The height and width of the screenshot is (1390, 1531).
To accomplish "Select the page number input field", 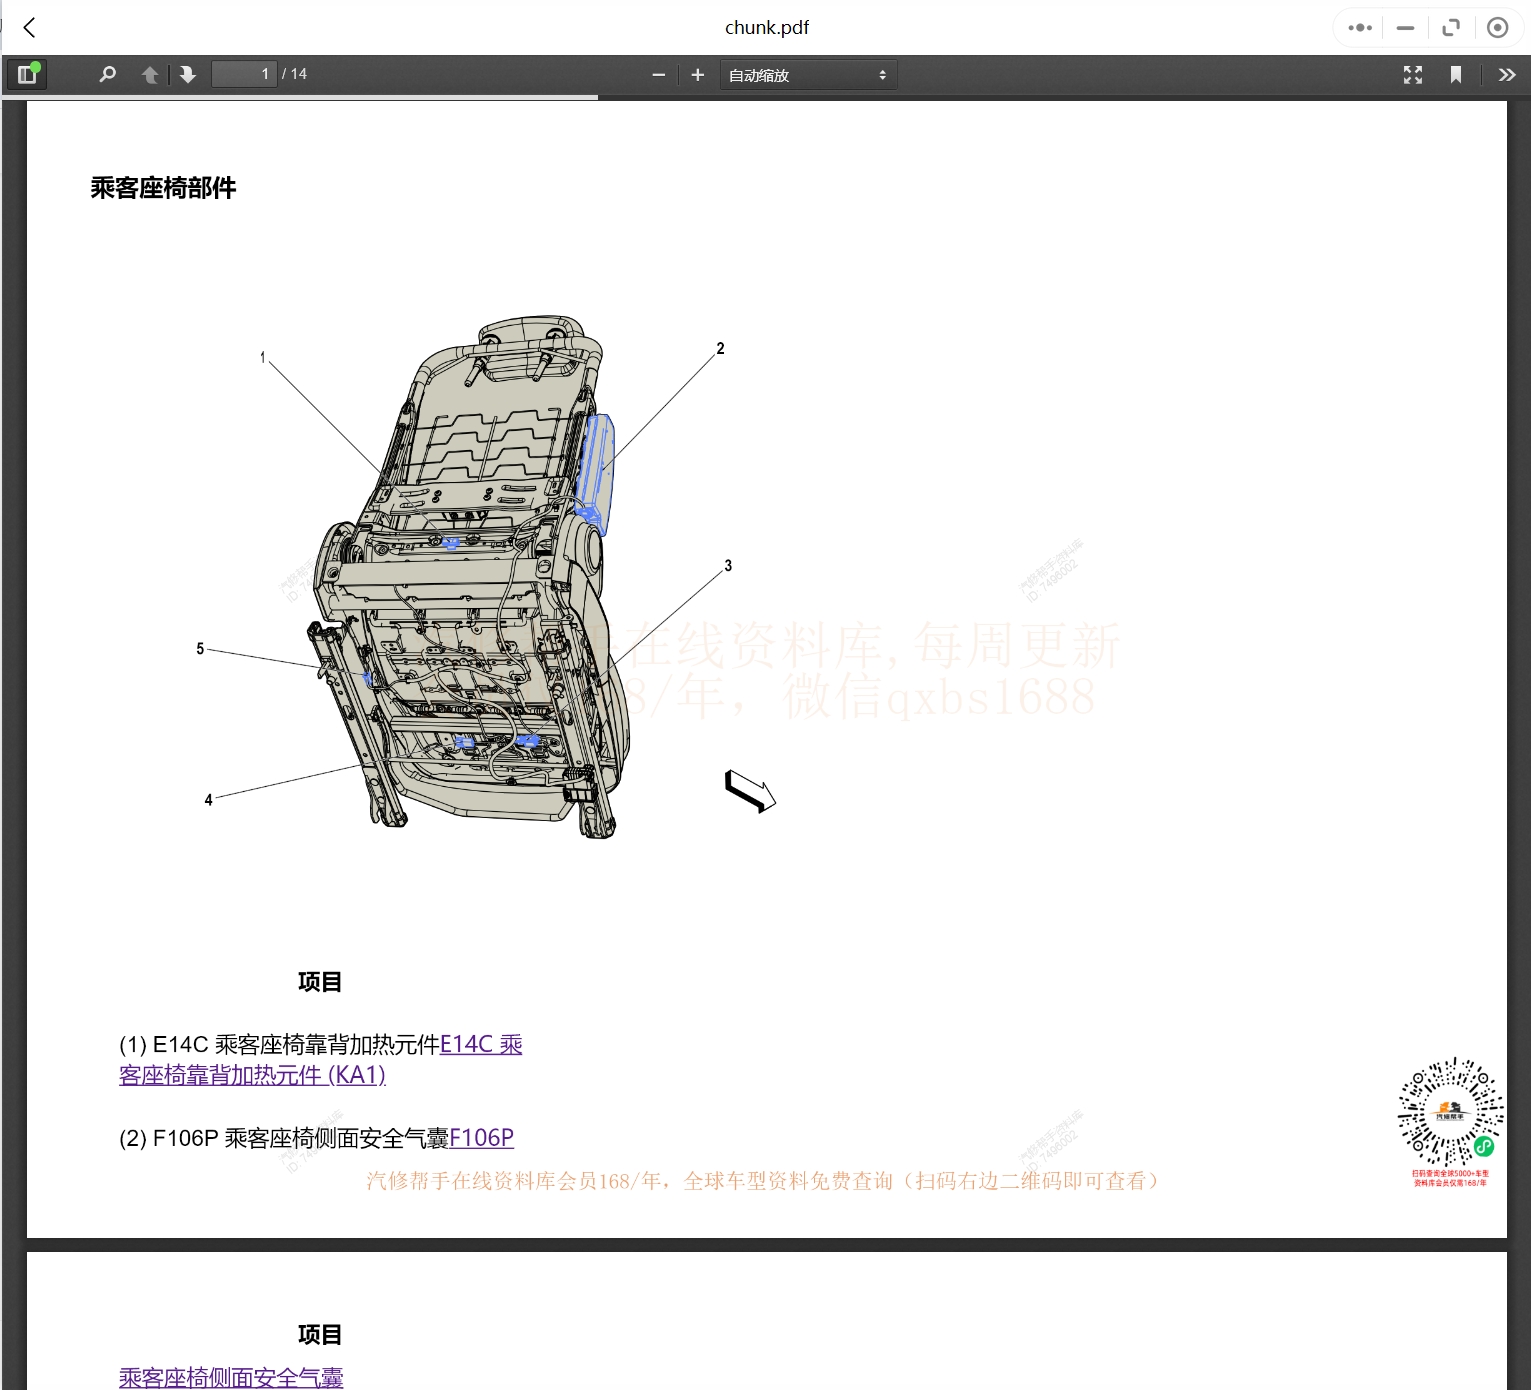I will tap(243, 73).
